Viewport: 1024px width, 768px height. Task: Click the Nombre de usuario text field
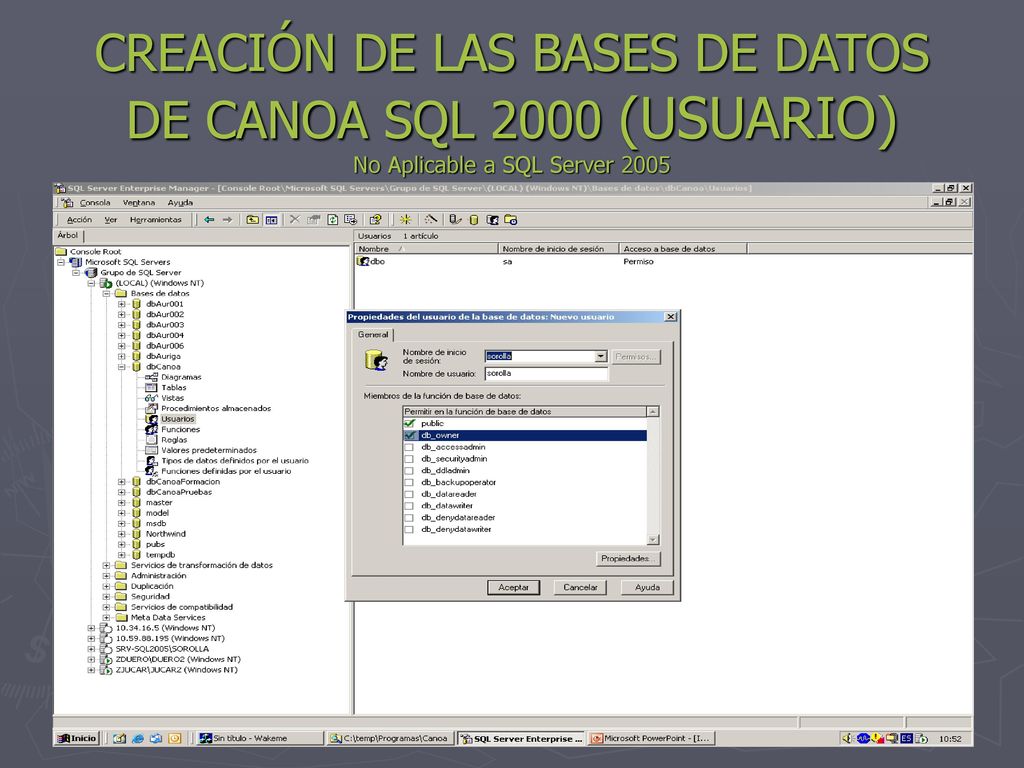[x=547, y=374]
